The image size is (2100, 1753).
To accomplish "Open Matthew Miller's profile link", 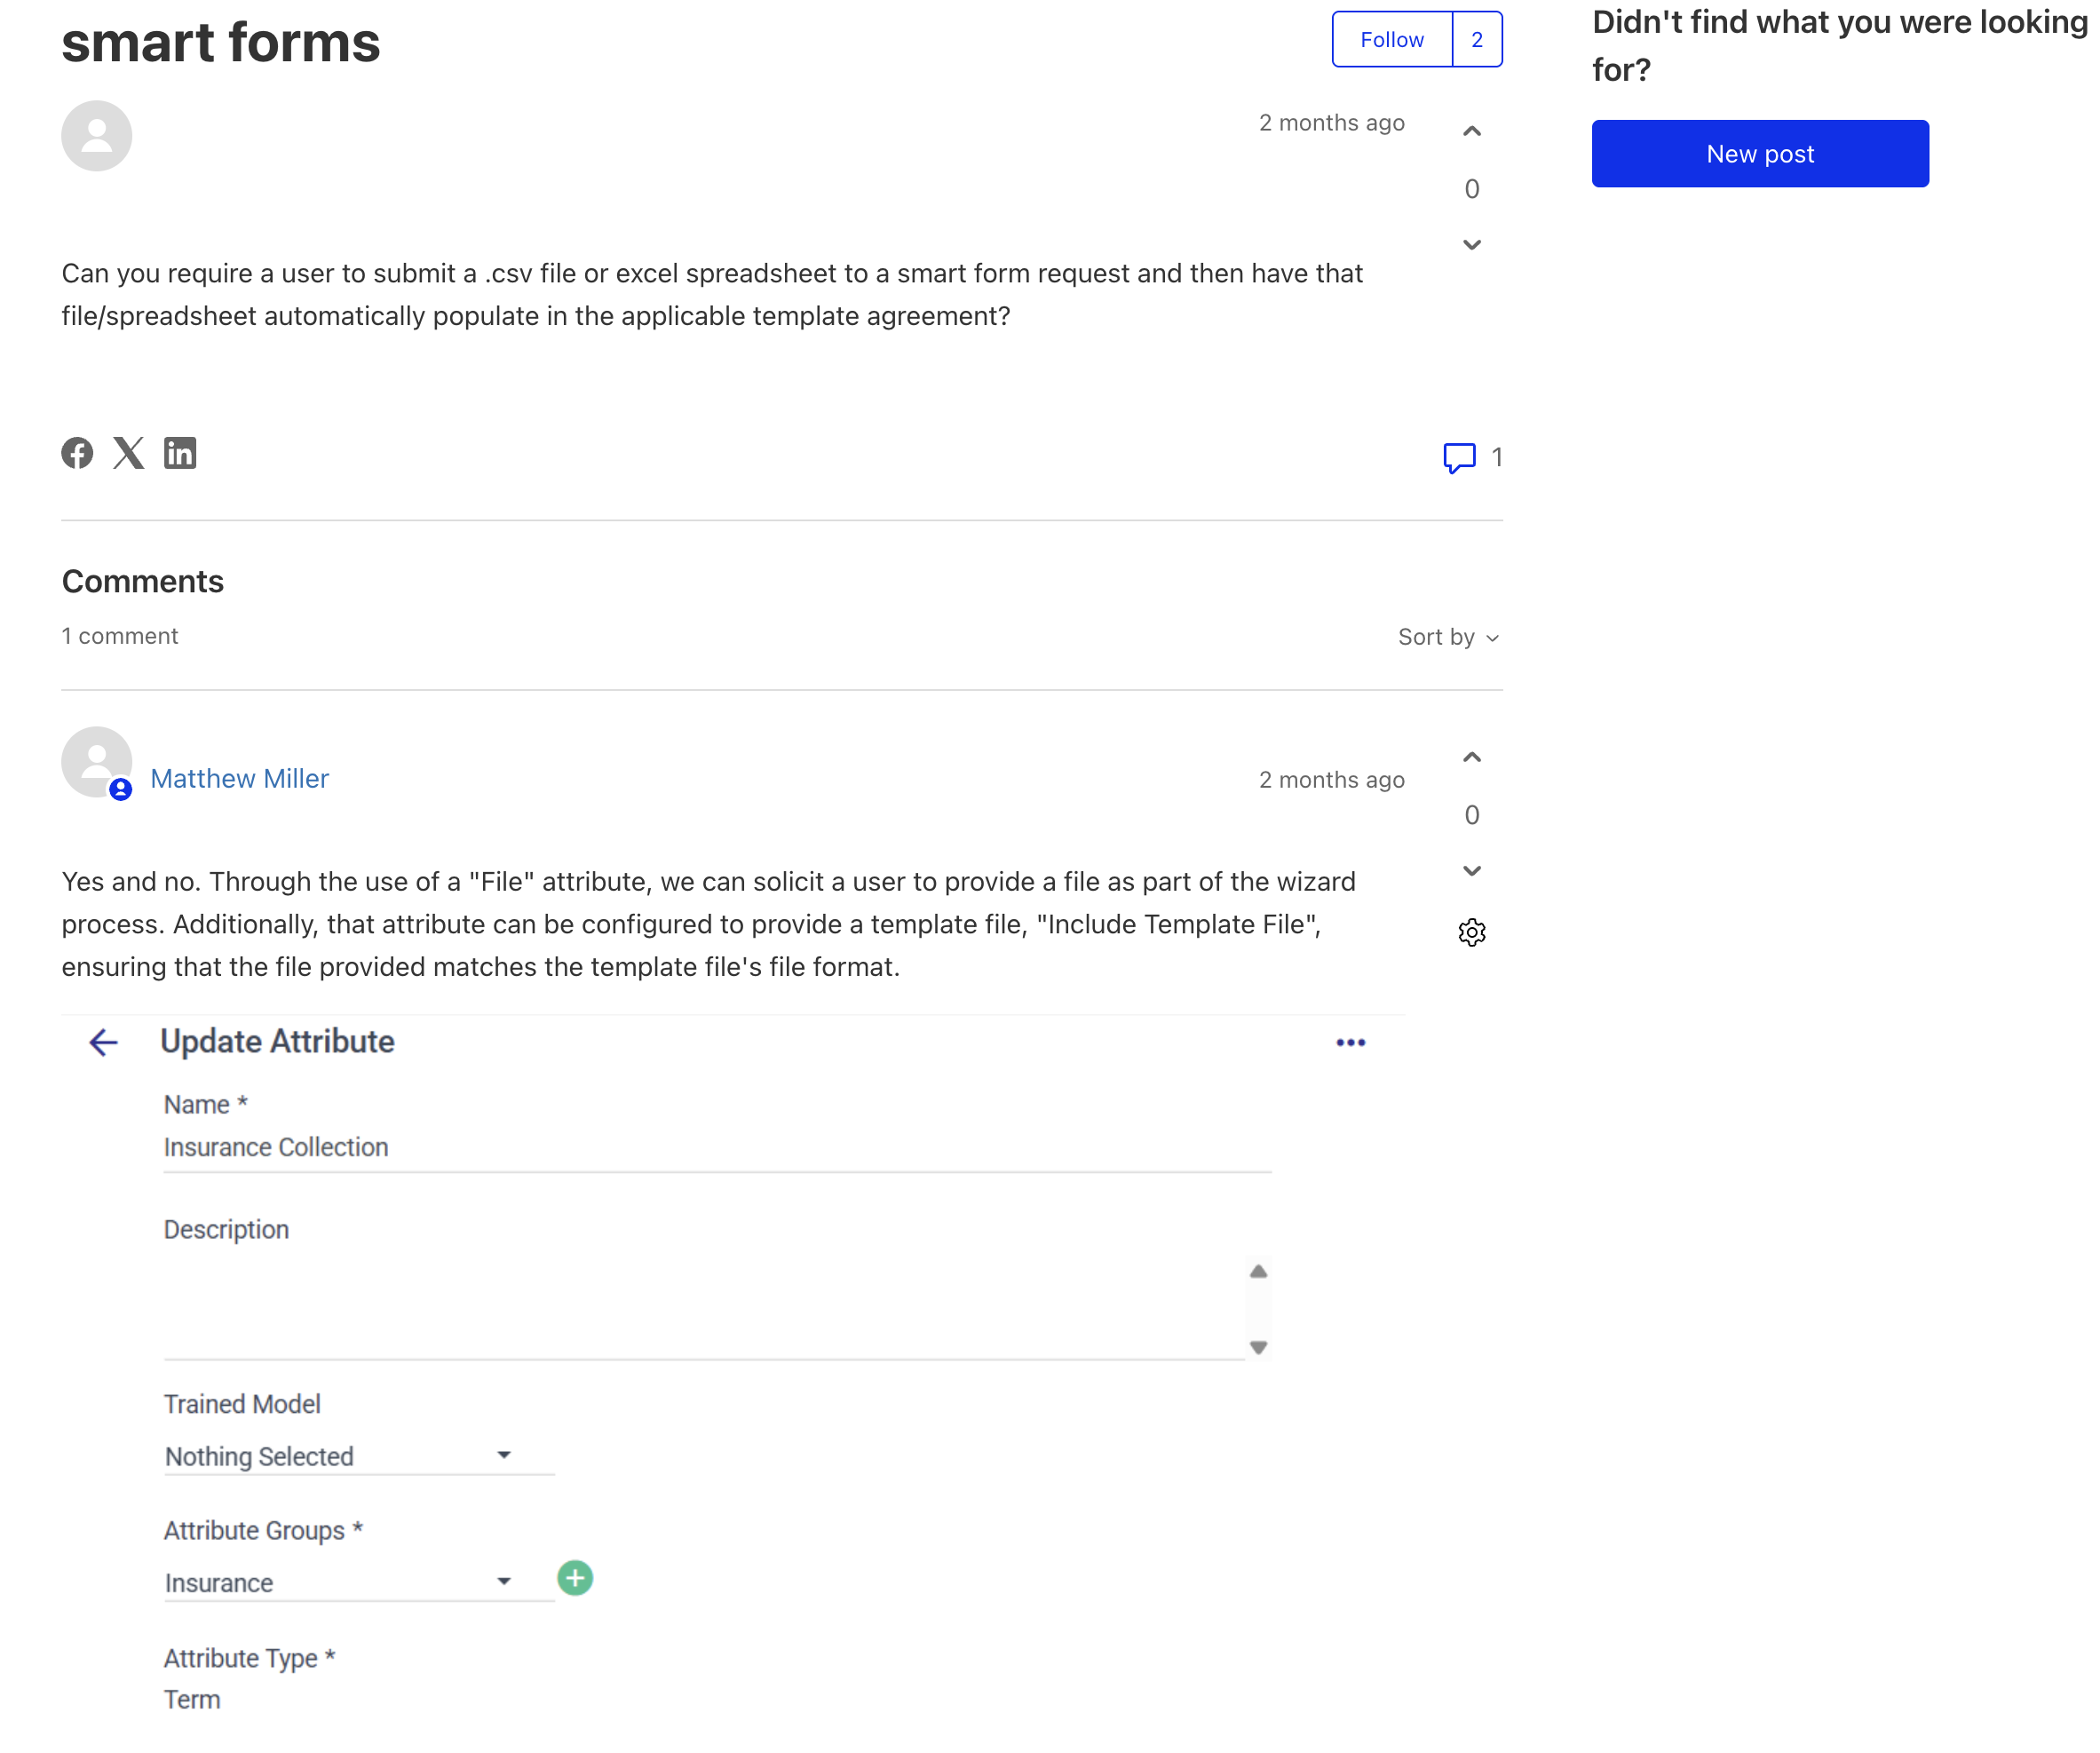I will coord(239,778).
